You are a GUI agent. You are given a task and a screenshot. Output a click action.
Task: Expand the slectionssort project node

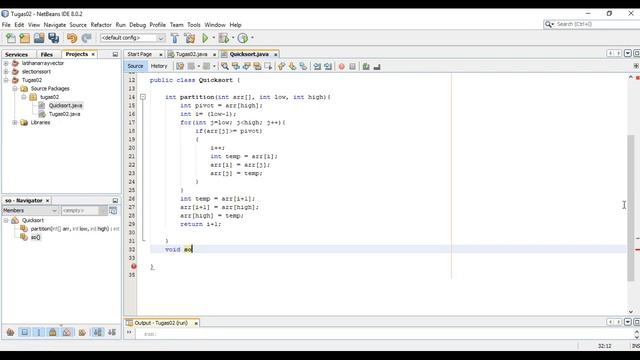pyautogui.click(x=6, y=71)
